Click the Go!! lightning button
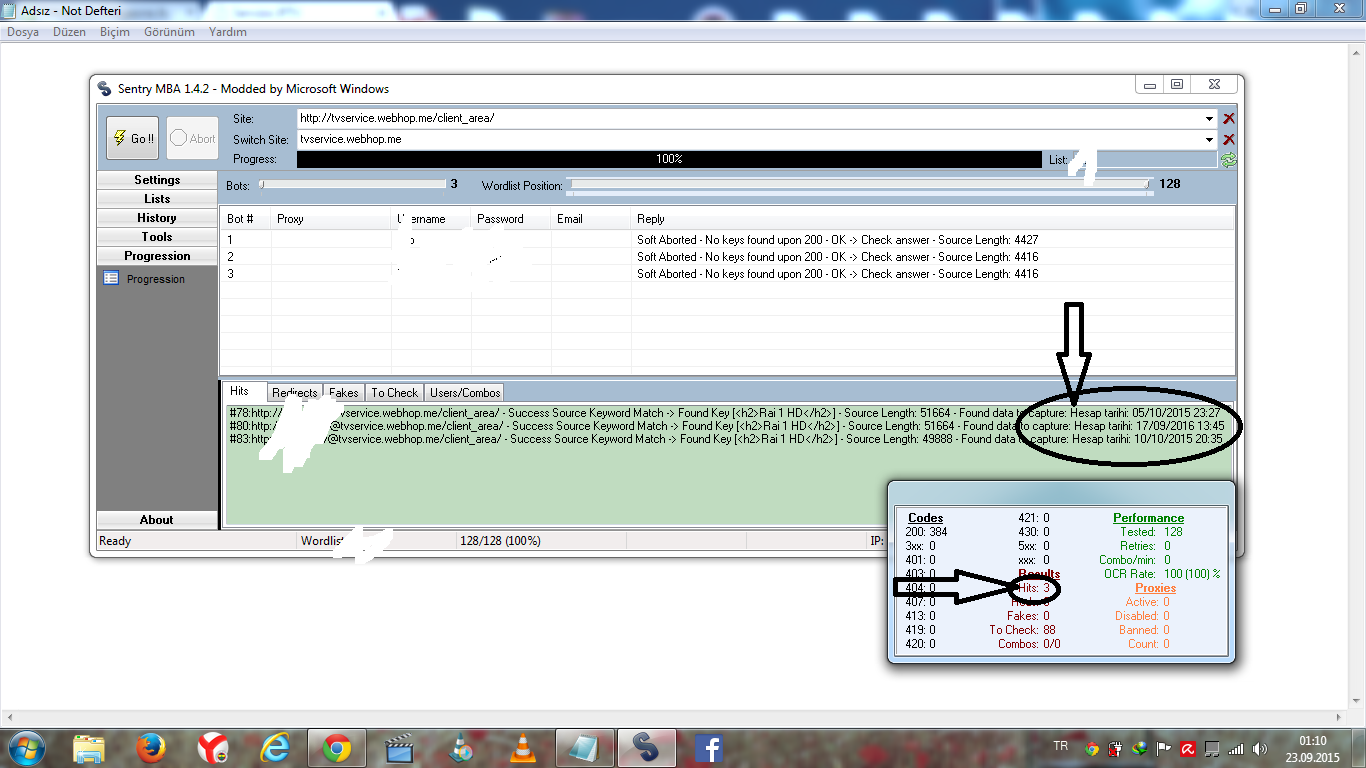This screenshot has height=768, width=1366. point(132,138)
